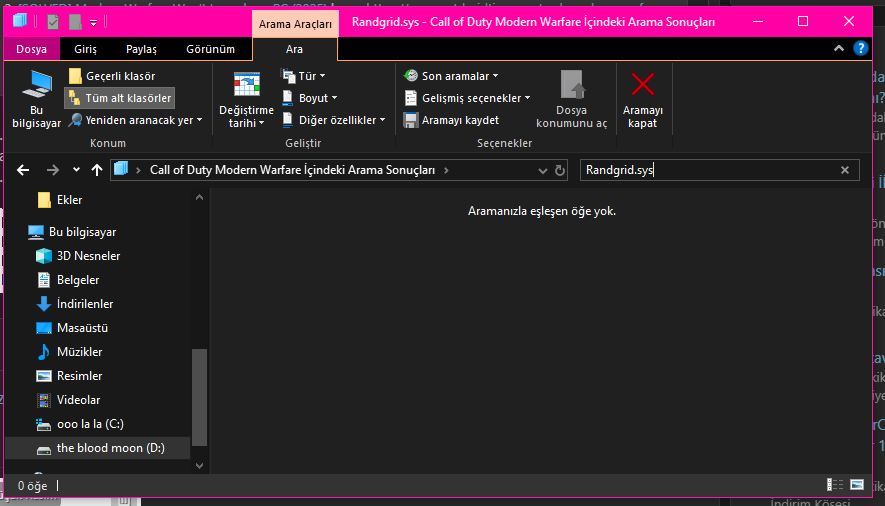This screenshot has height=506, width=885.
Task: Open Belgeler folder
Action: tap(68, 280)
